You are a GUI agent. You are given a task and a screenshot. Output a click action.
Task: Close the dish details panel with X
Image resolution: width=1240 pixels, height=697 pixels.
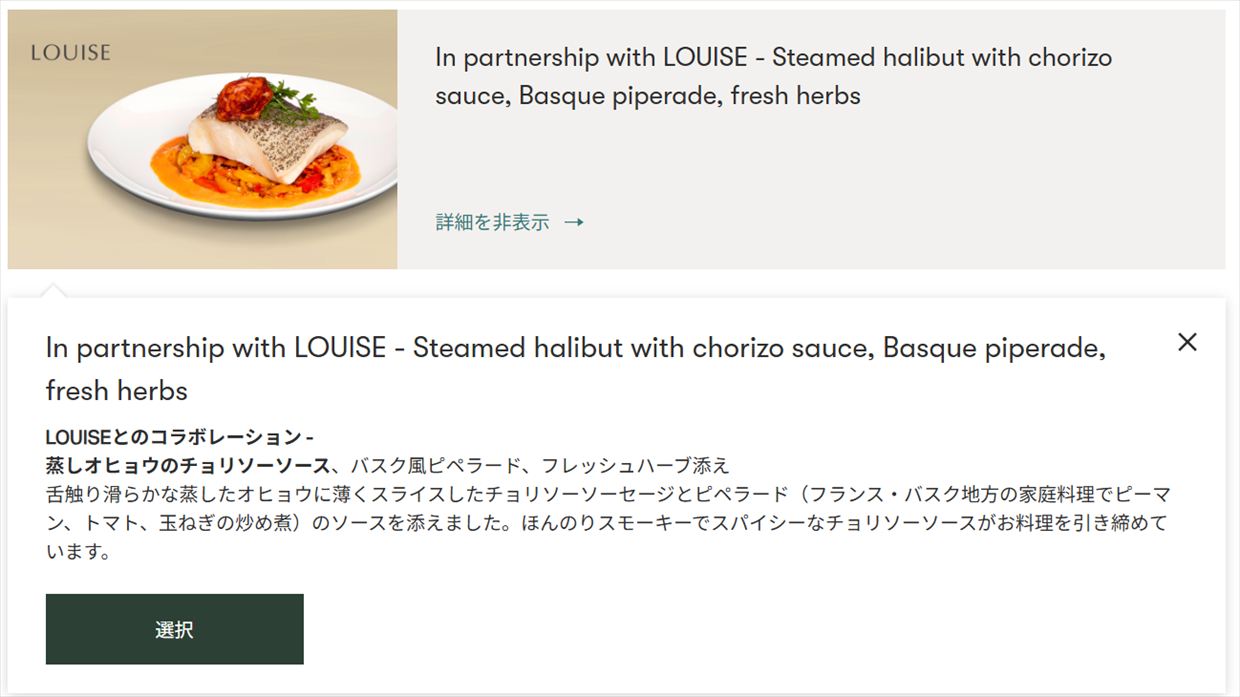pyautogui.click(x=1187, y=342)
